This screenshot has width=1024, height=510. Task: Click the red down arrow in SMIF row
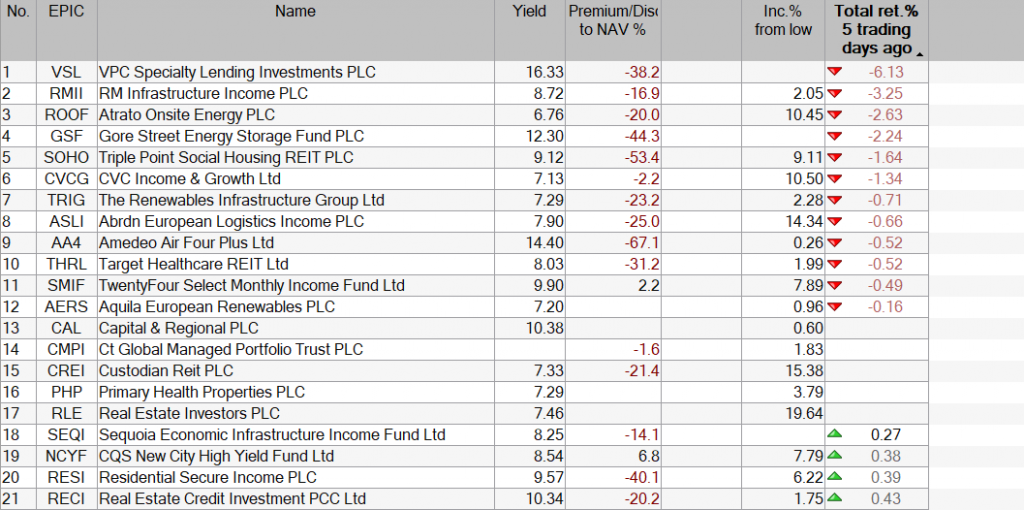[835, 285]
